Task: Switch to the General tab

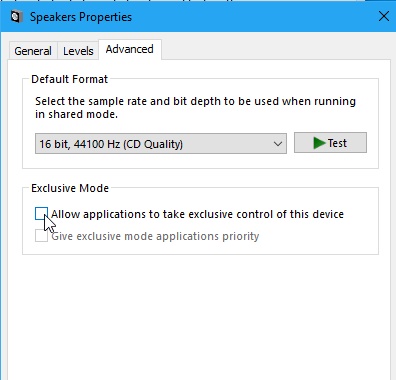Action: click(x=33, y=51)
